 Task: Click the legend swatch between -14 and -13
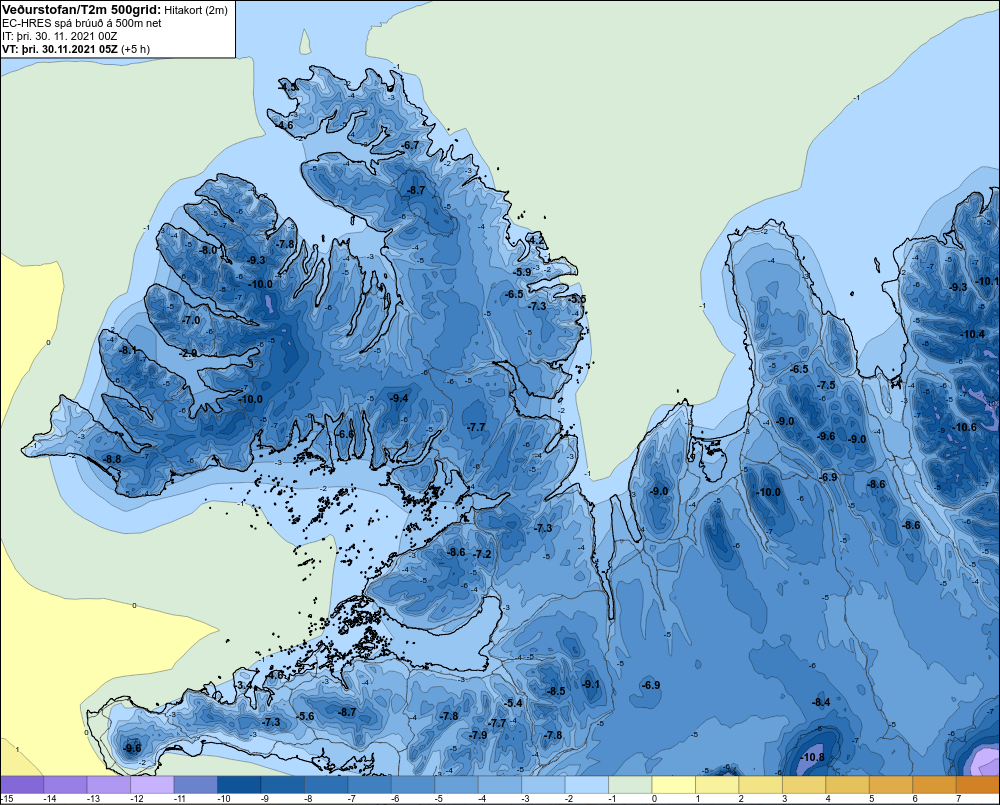click(66, 785)
